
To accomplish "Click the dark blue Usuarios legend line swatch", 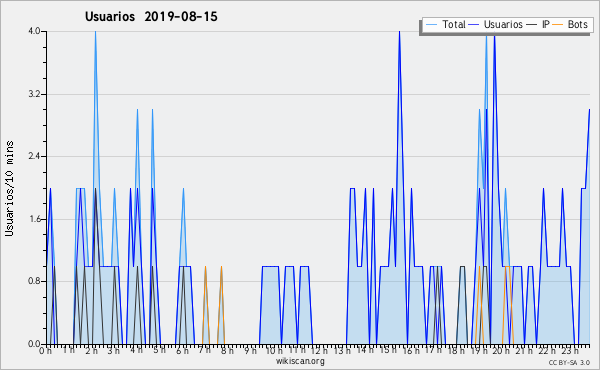I will pos(474,25).
